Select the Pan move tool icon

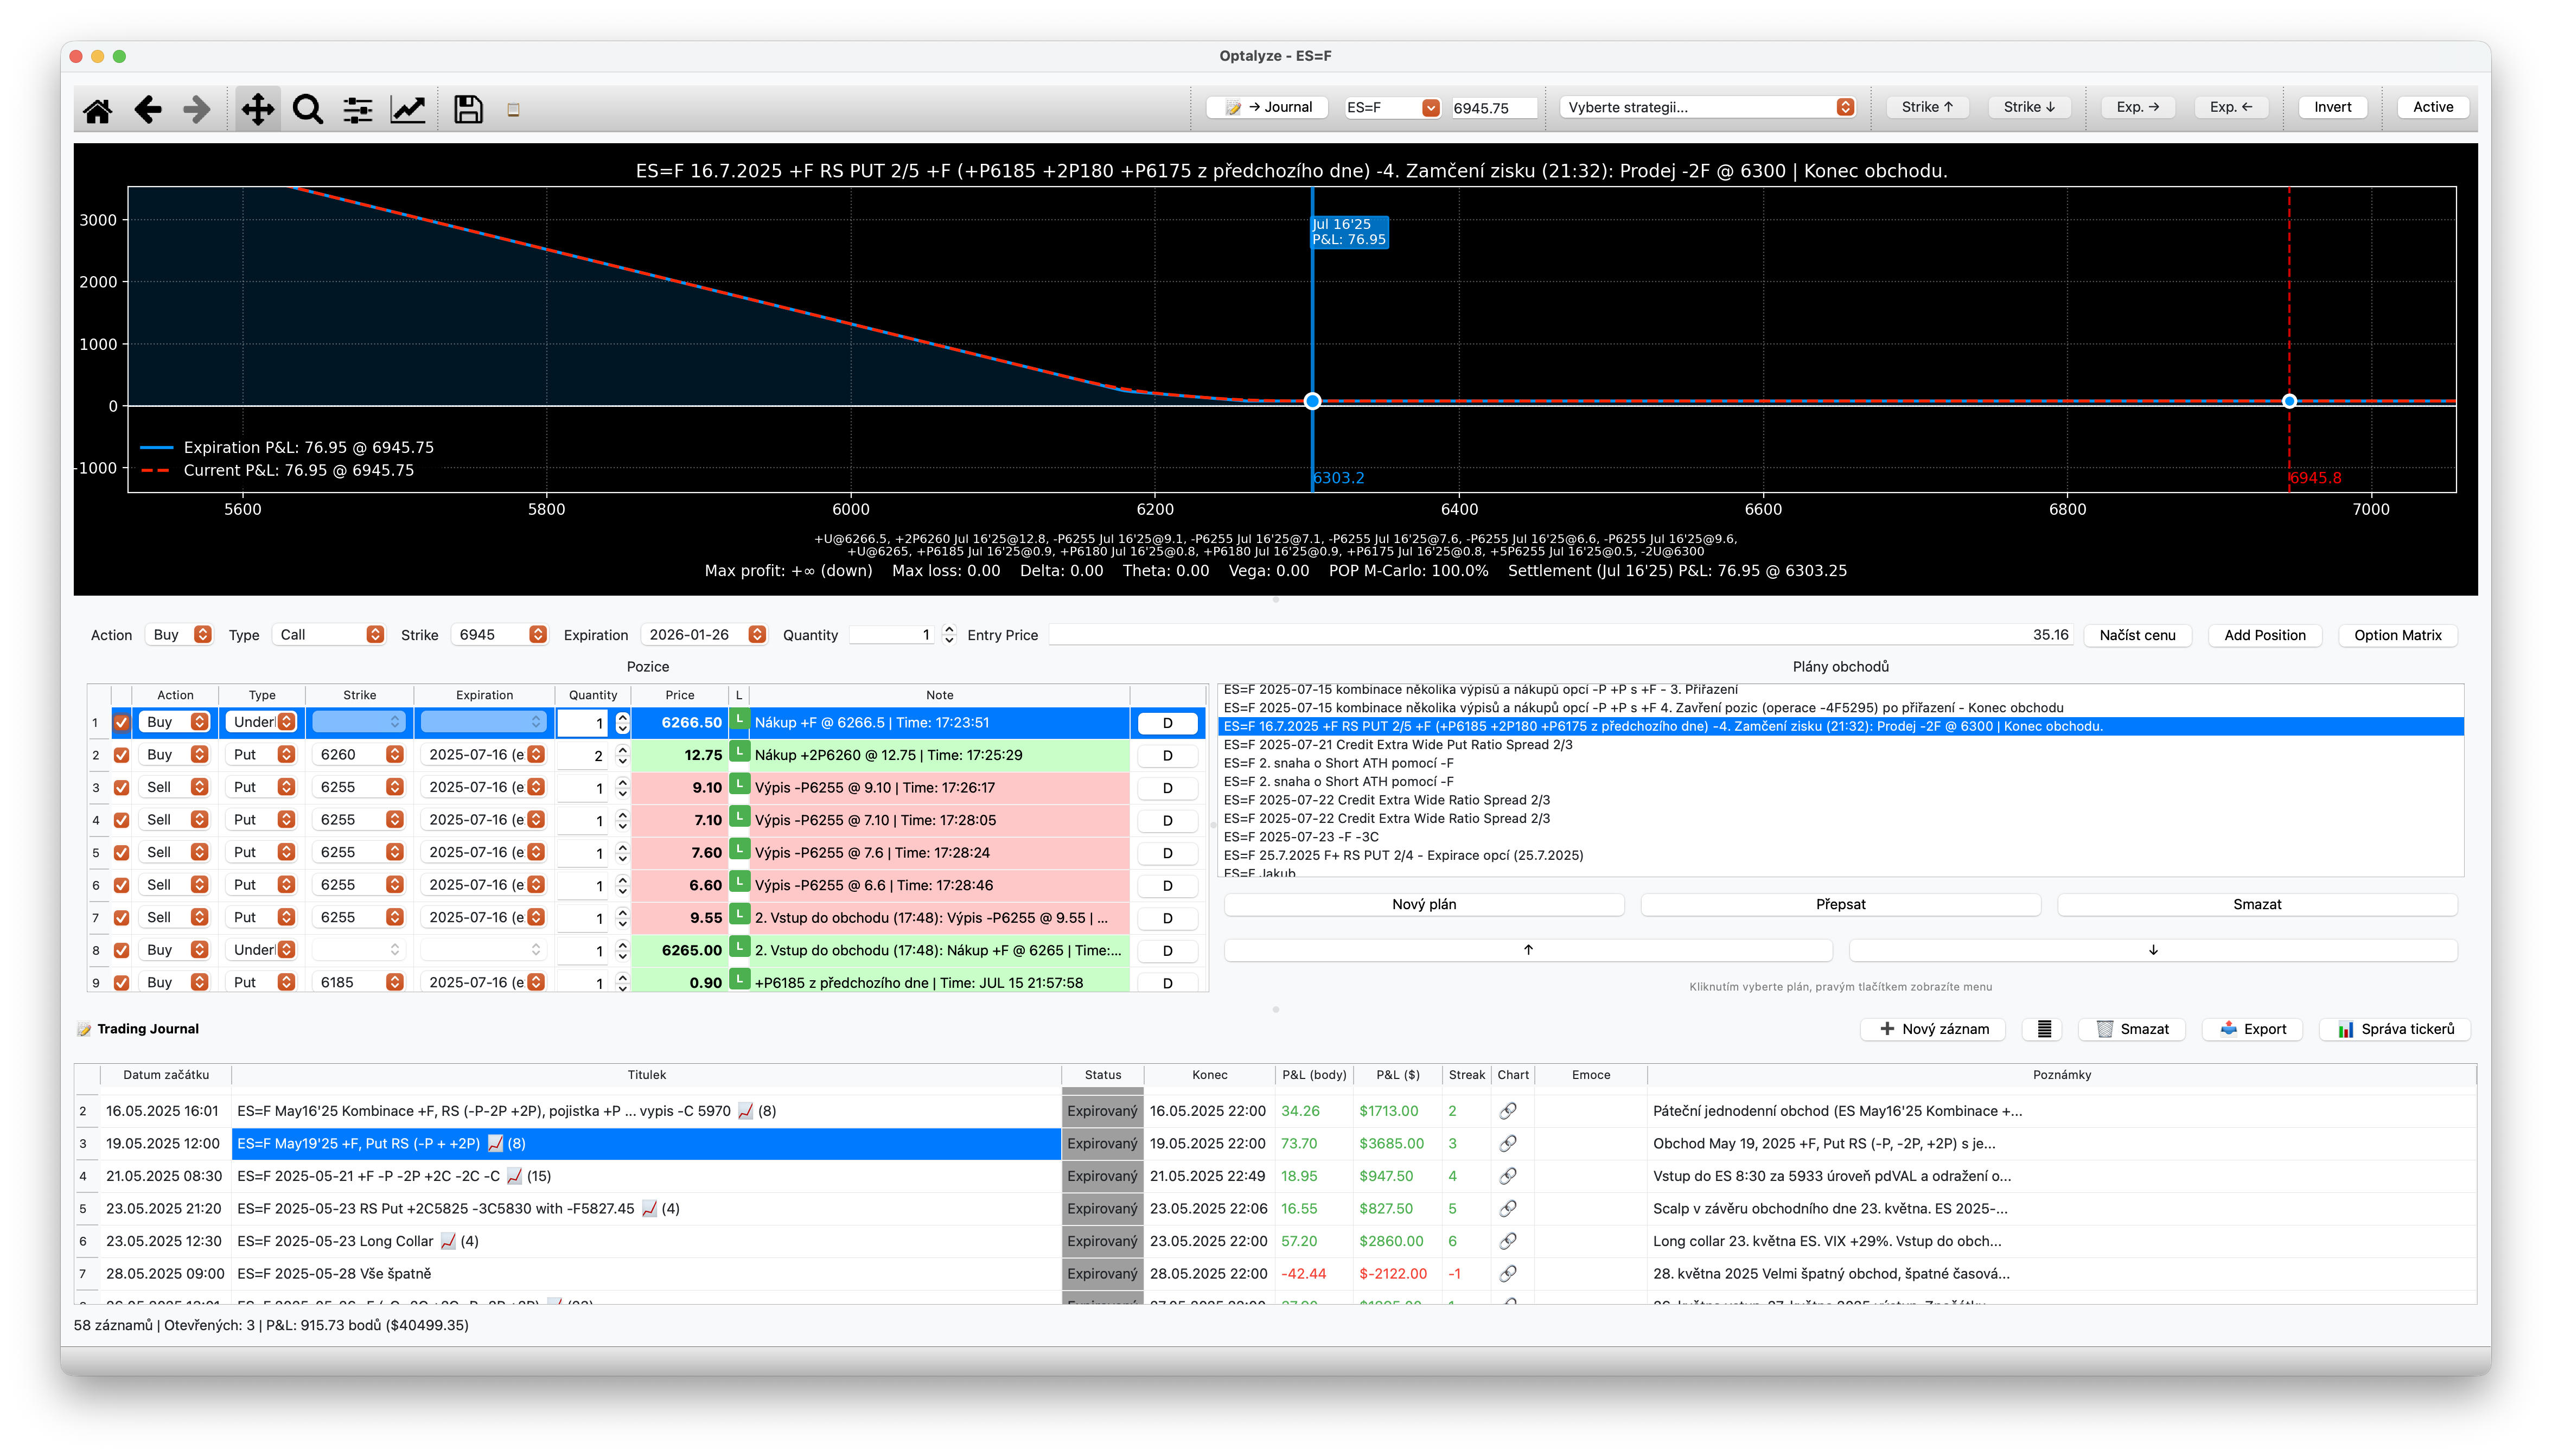(258, 109)
